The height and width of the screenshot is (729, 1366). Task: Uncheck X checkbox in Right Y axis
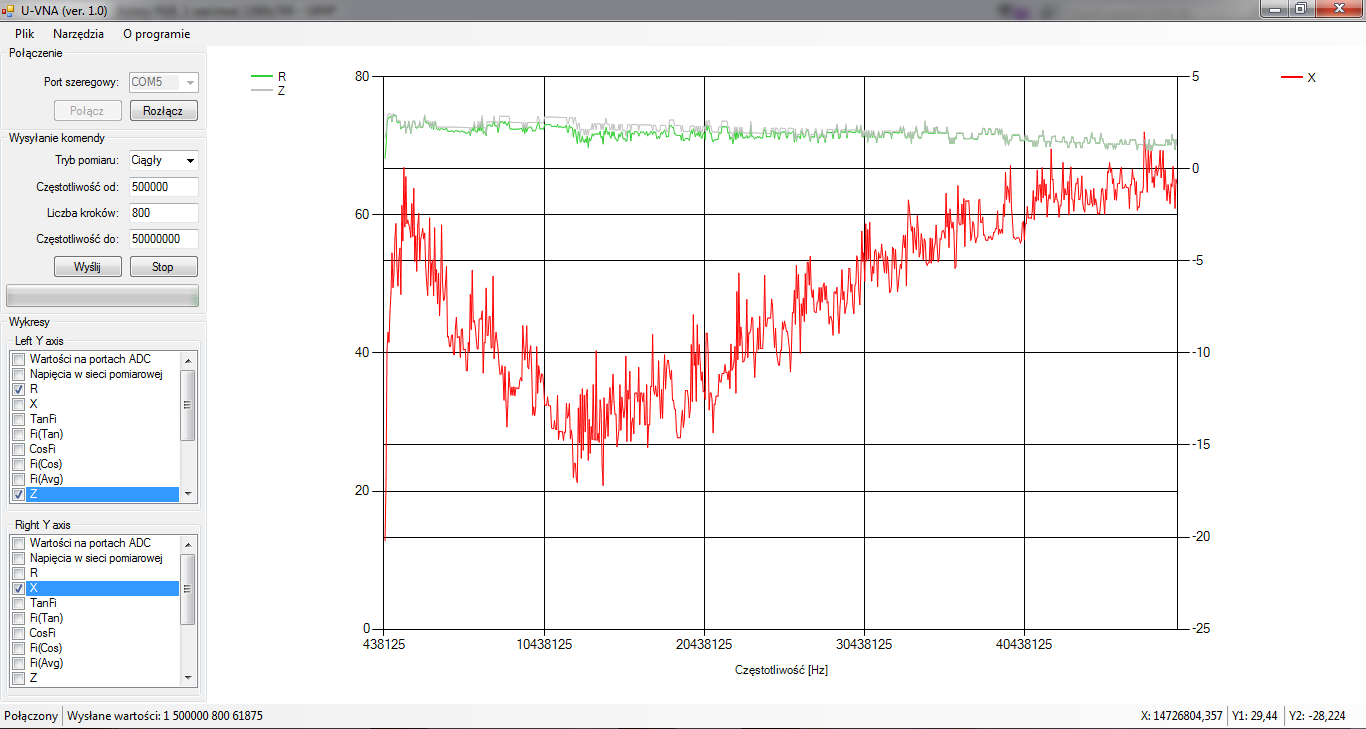pos(18,588)
